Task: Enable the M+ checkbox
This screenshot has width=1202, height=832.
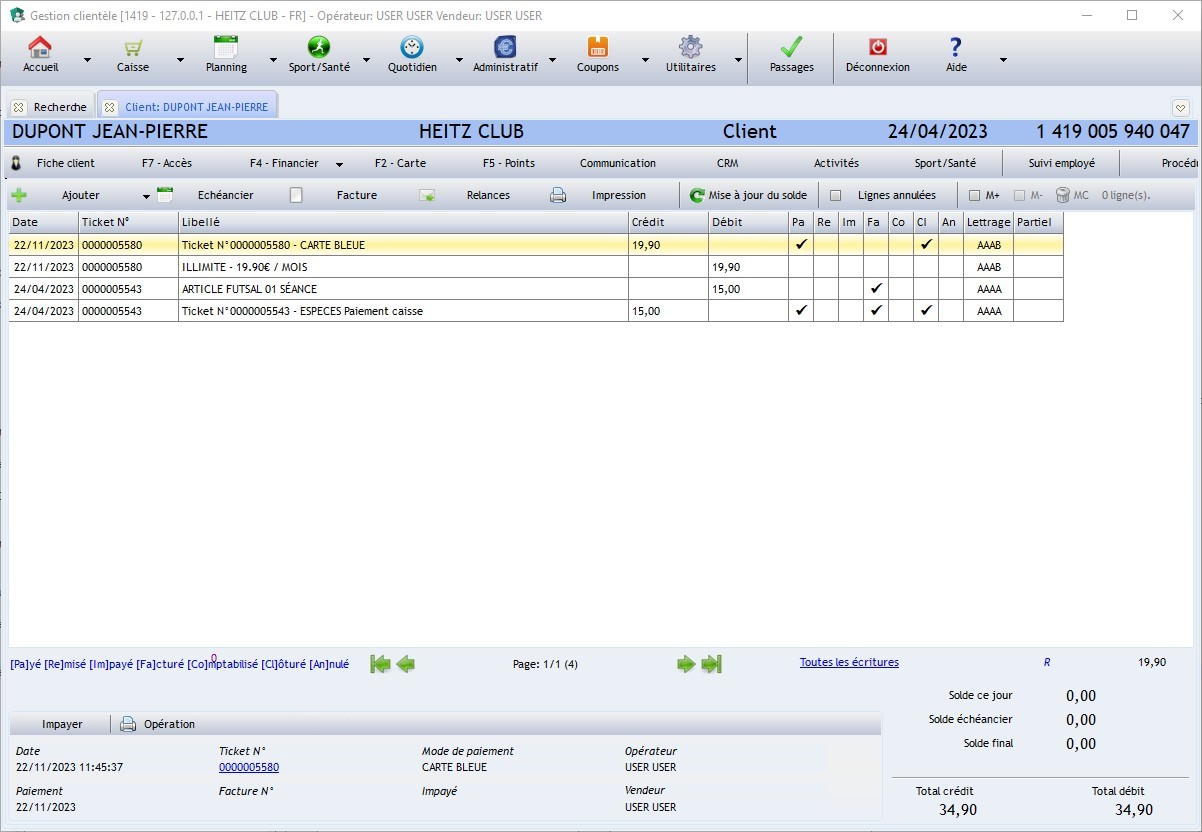Action: tap(975, 194)
